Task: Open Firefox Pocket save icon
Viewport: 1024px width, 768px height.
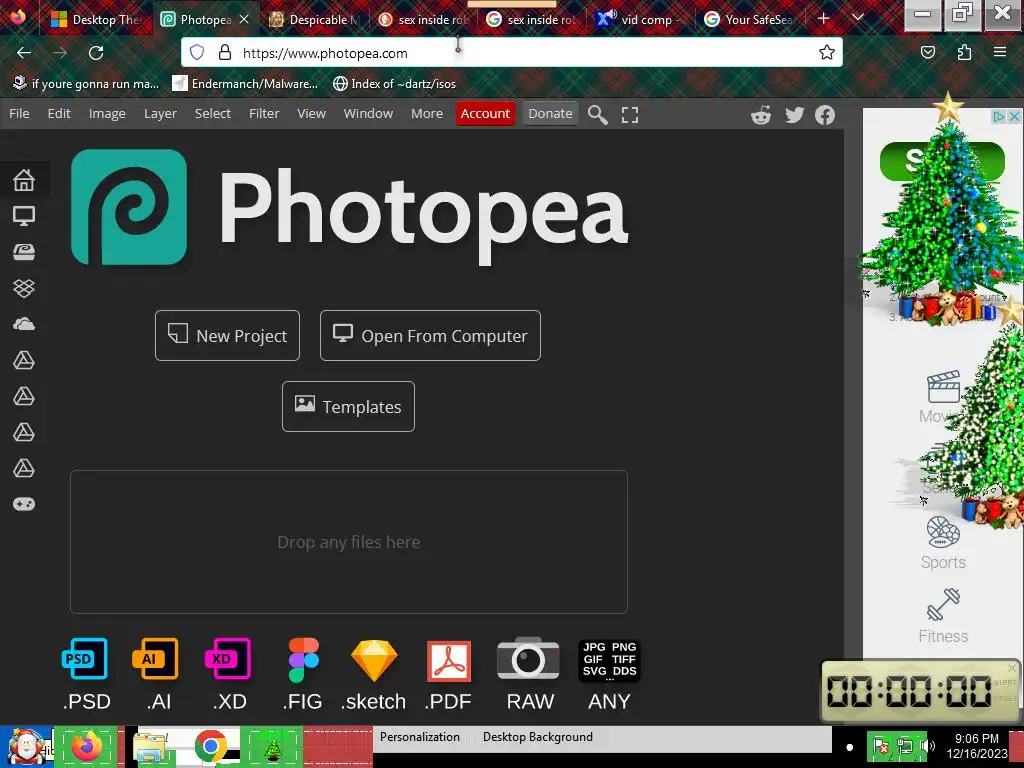Action: pos(927,52)
